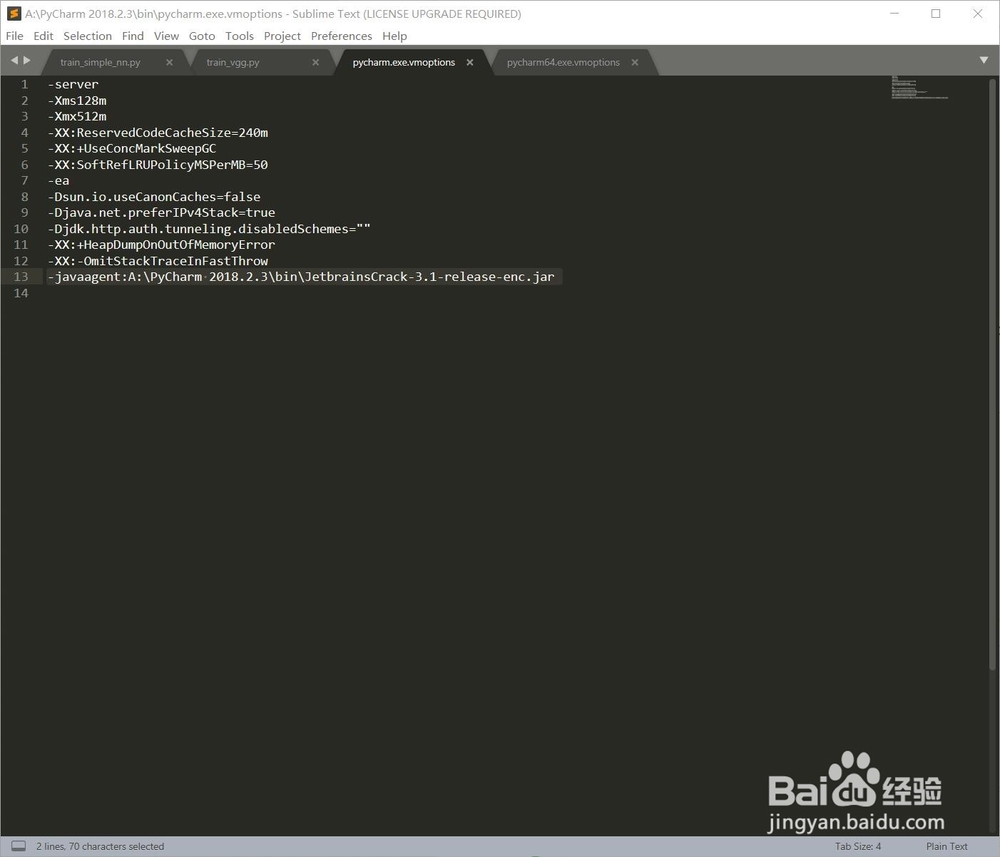Click the OmitStackTraceInFastThrow line
1000x857 pixels.
[x=158, y=261]
